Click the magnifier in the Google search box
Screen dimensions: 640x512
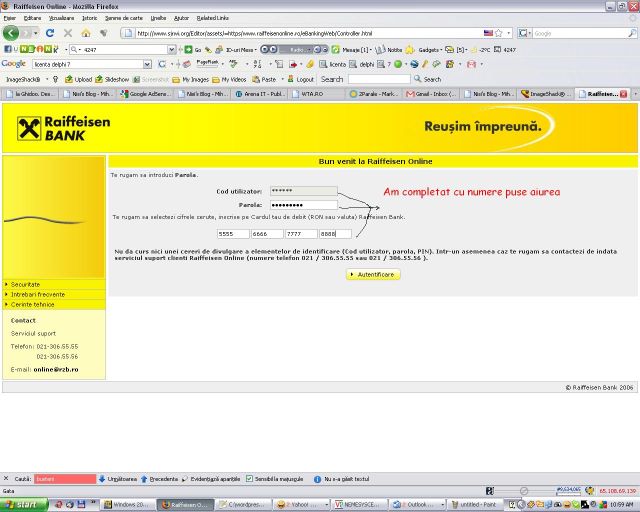(x=632, y=33)
